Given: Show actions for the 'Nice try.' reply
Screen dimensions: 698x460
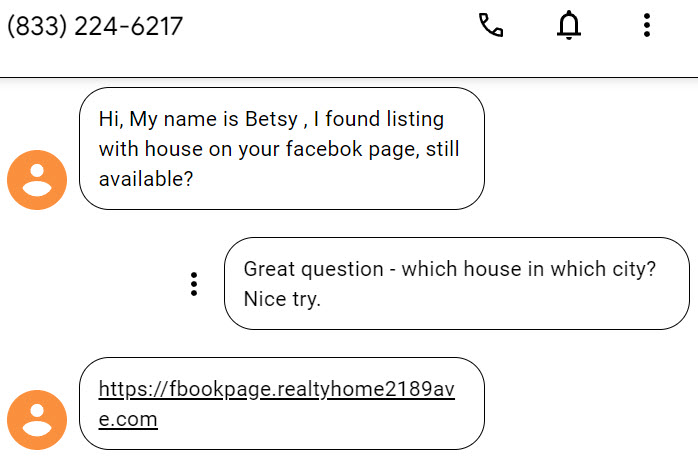Looking at the screenshot, I should pyautogui.click(x=194, y=284).
